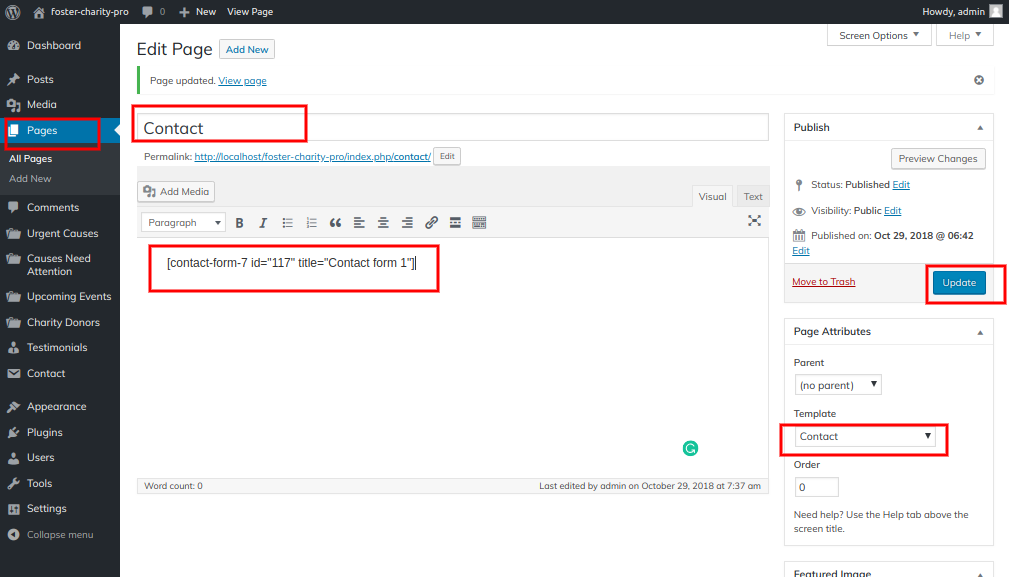The image size is (1009, 577).
Task: Insert bulleted list
Action: pos(288,223)
